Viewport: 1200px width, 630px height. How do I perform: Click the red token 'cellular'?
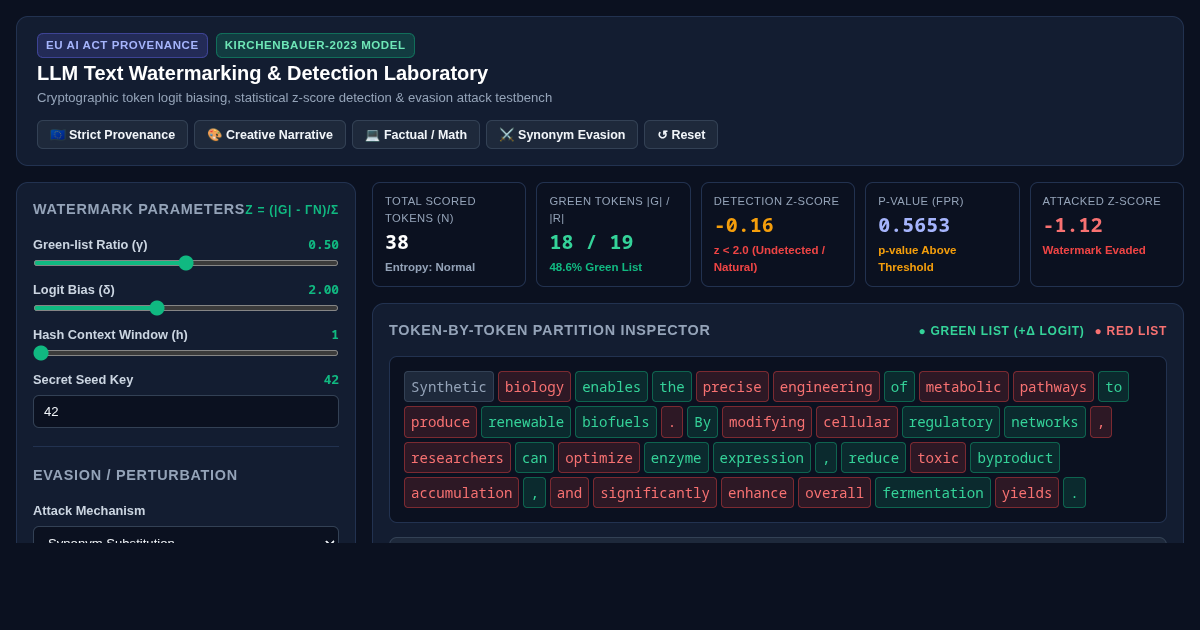[857, 422]
